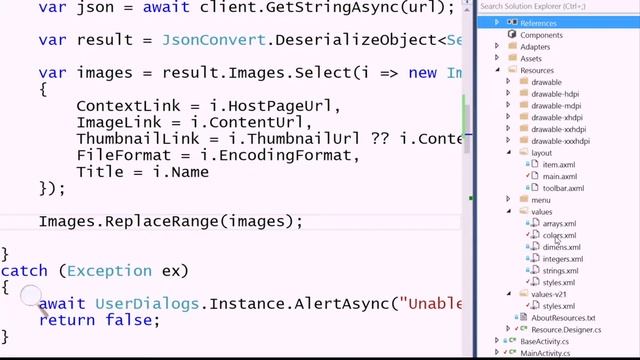640x360 pixels.
Task: Open arrays.xml file
Action: [559, 224]
